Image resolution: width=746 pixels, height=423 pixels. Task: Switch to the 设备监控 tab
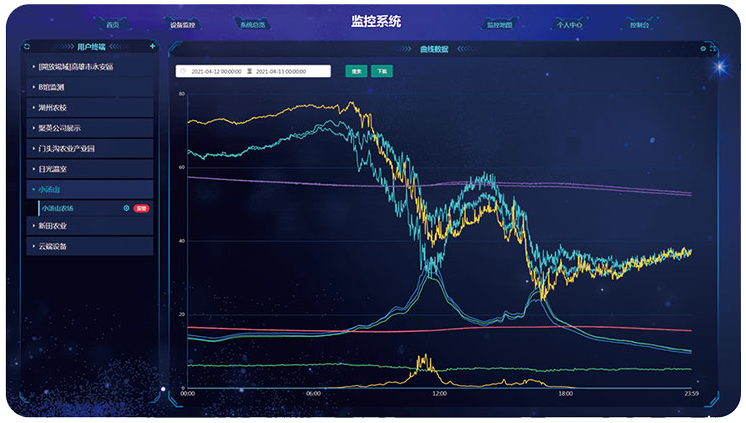tap(184, 24)
